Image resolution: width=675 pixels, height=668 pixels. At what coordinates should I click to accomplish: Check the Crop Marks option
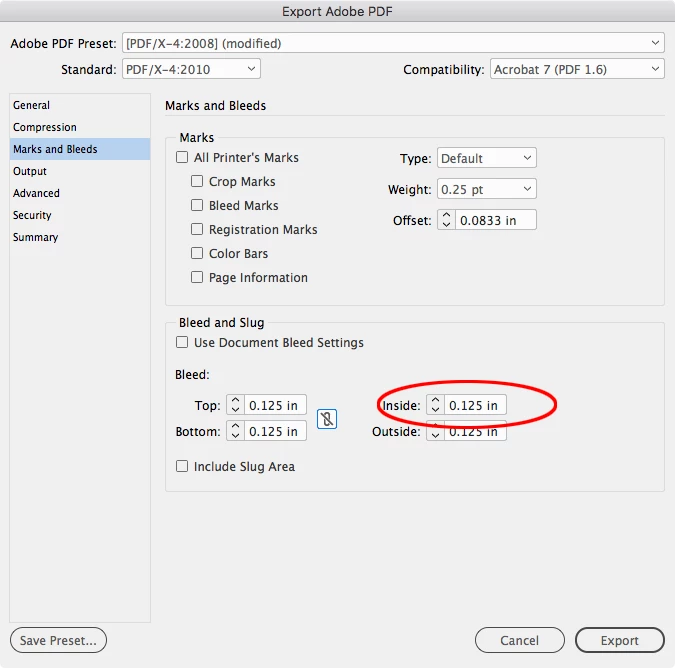pyautogui.click(x=197, y=181)
